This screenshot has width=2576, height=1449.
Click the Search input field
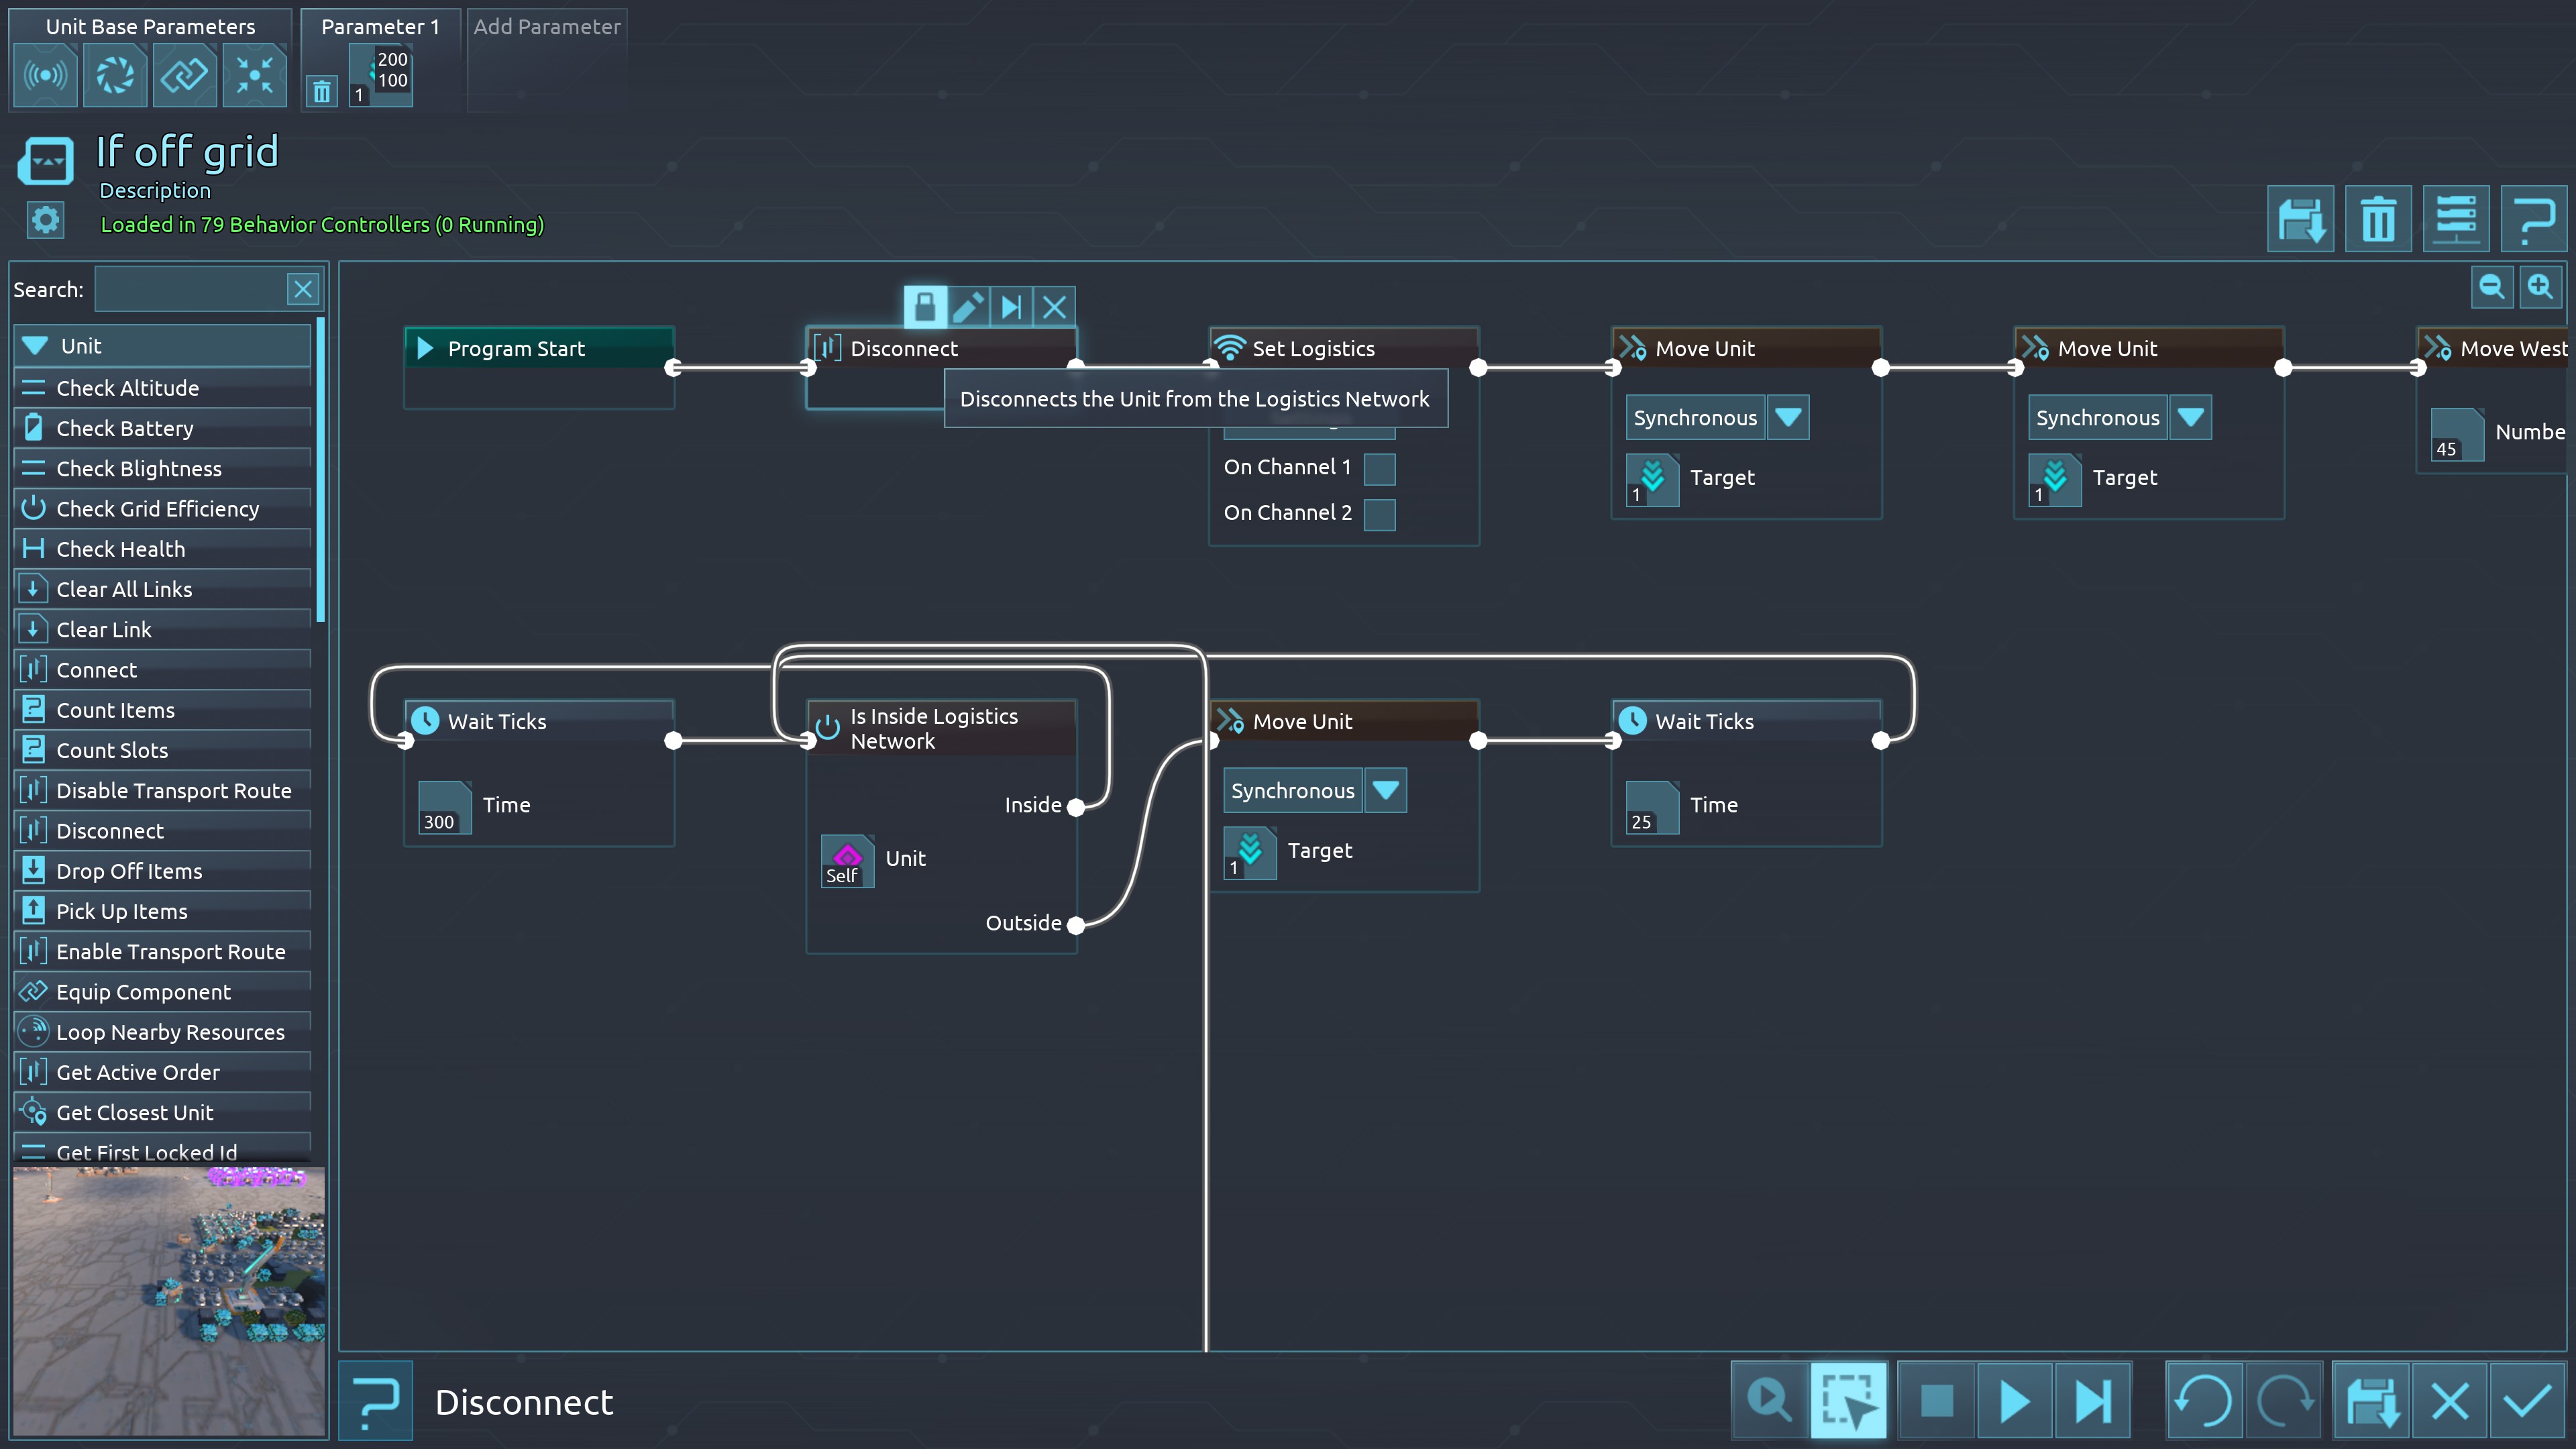[190, 290]
